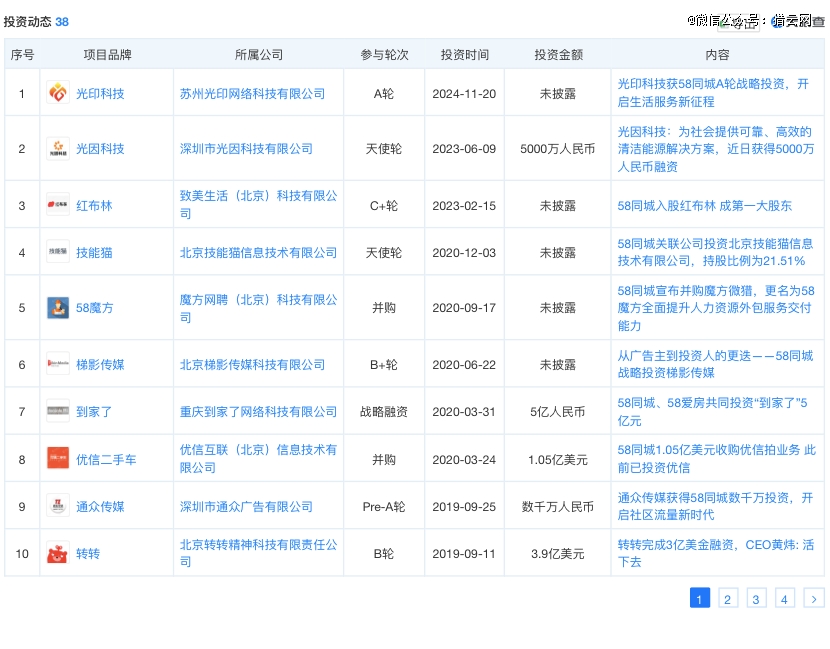The width and height of the screenshot is (830, 649).
Task: Read news about 58同城入股红布林
Action: (704, 205)
